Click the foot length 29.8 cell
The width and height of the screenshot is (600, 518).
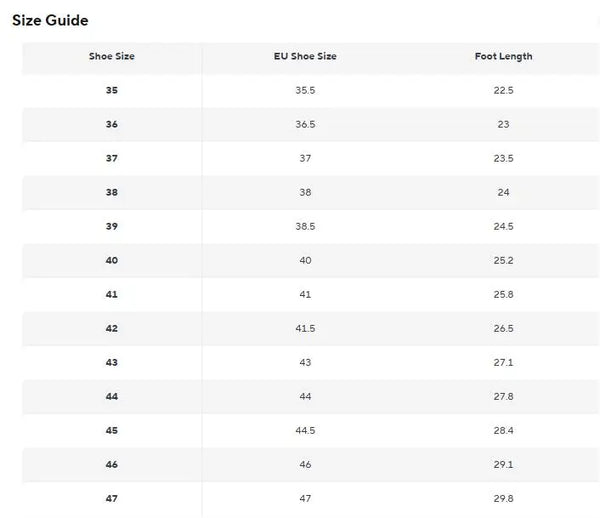point(503,498)
